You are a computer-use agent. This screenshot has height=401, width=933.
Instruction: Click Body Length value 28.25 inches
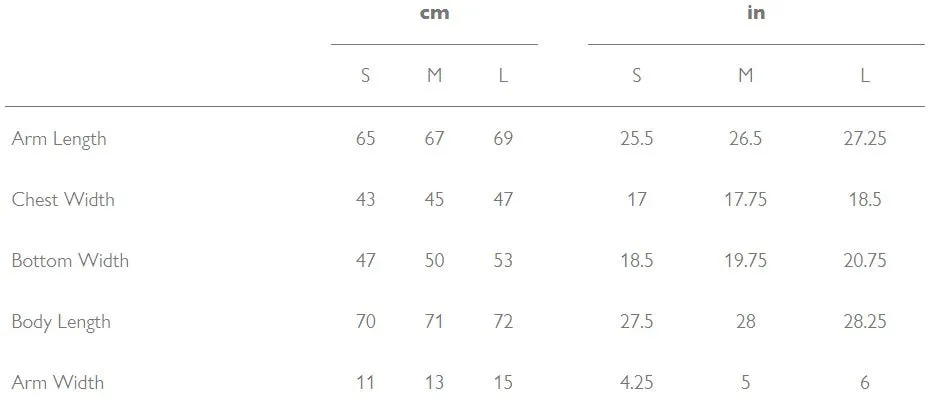[865, 322]
